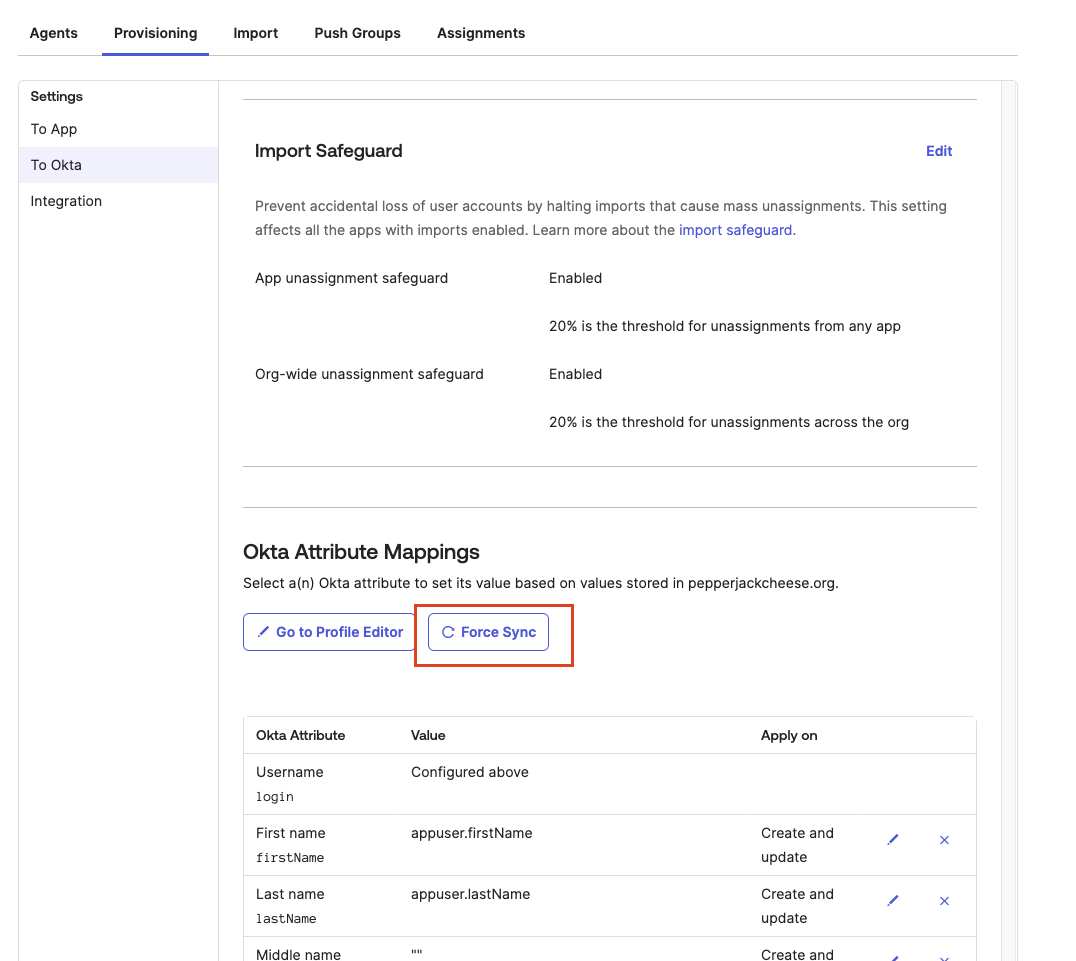The image size is (1076, 961).
Task: Remove the Middle name mapping via X icon
Action: [x=944, y=957]
